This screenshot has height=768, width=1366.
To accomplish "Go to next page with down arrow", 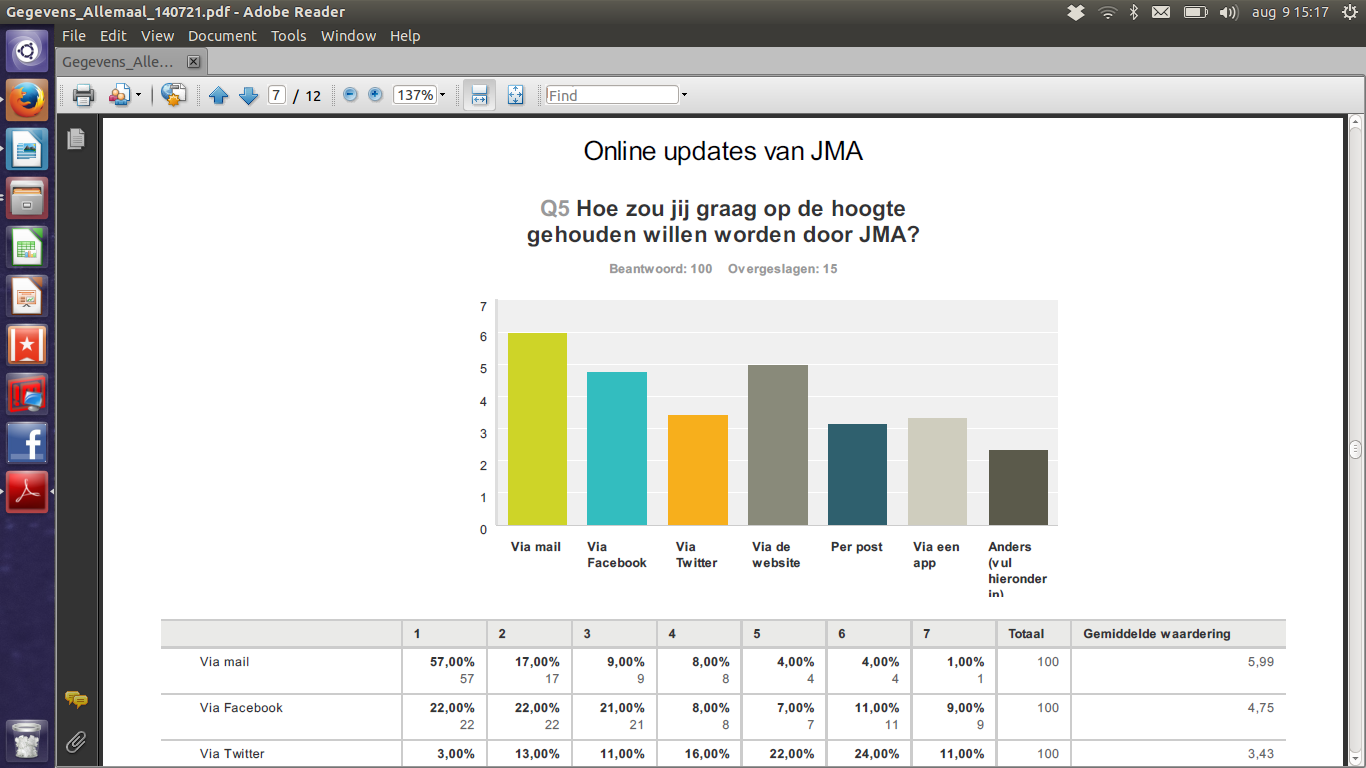I will tap(249, 95).
